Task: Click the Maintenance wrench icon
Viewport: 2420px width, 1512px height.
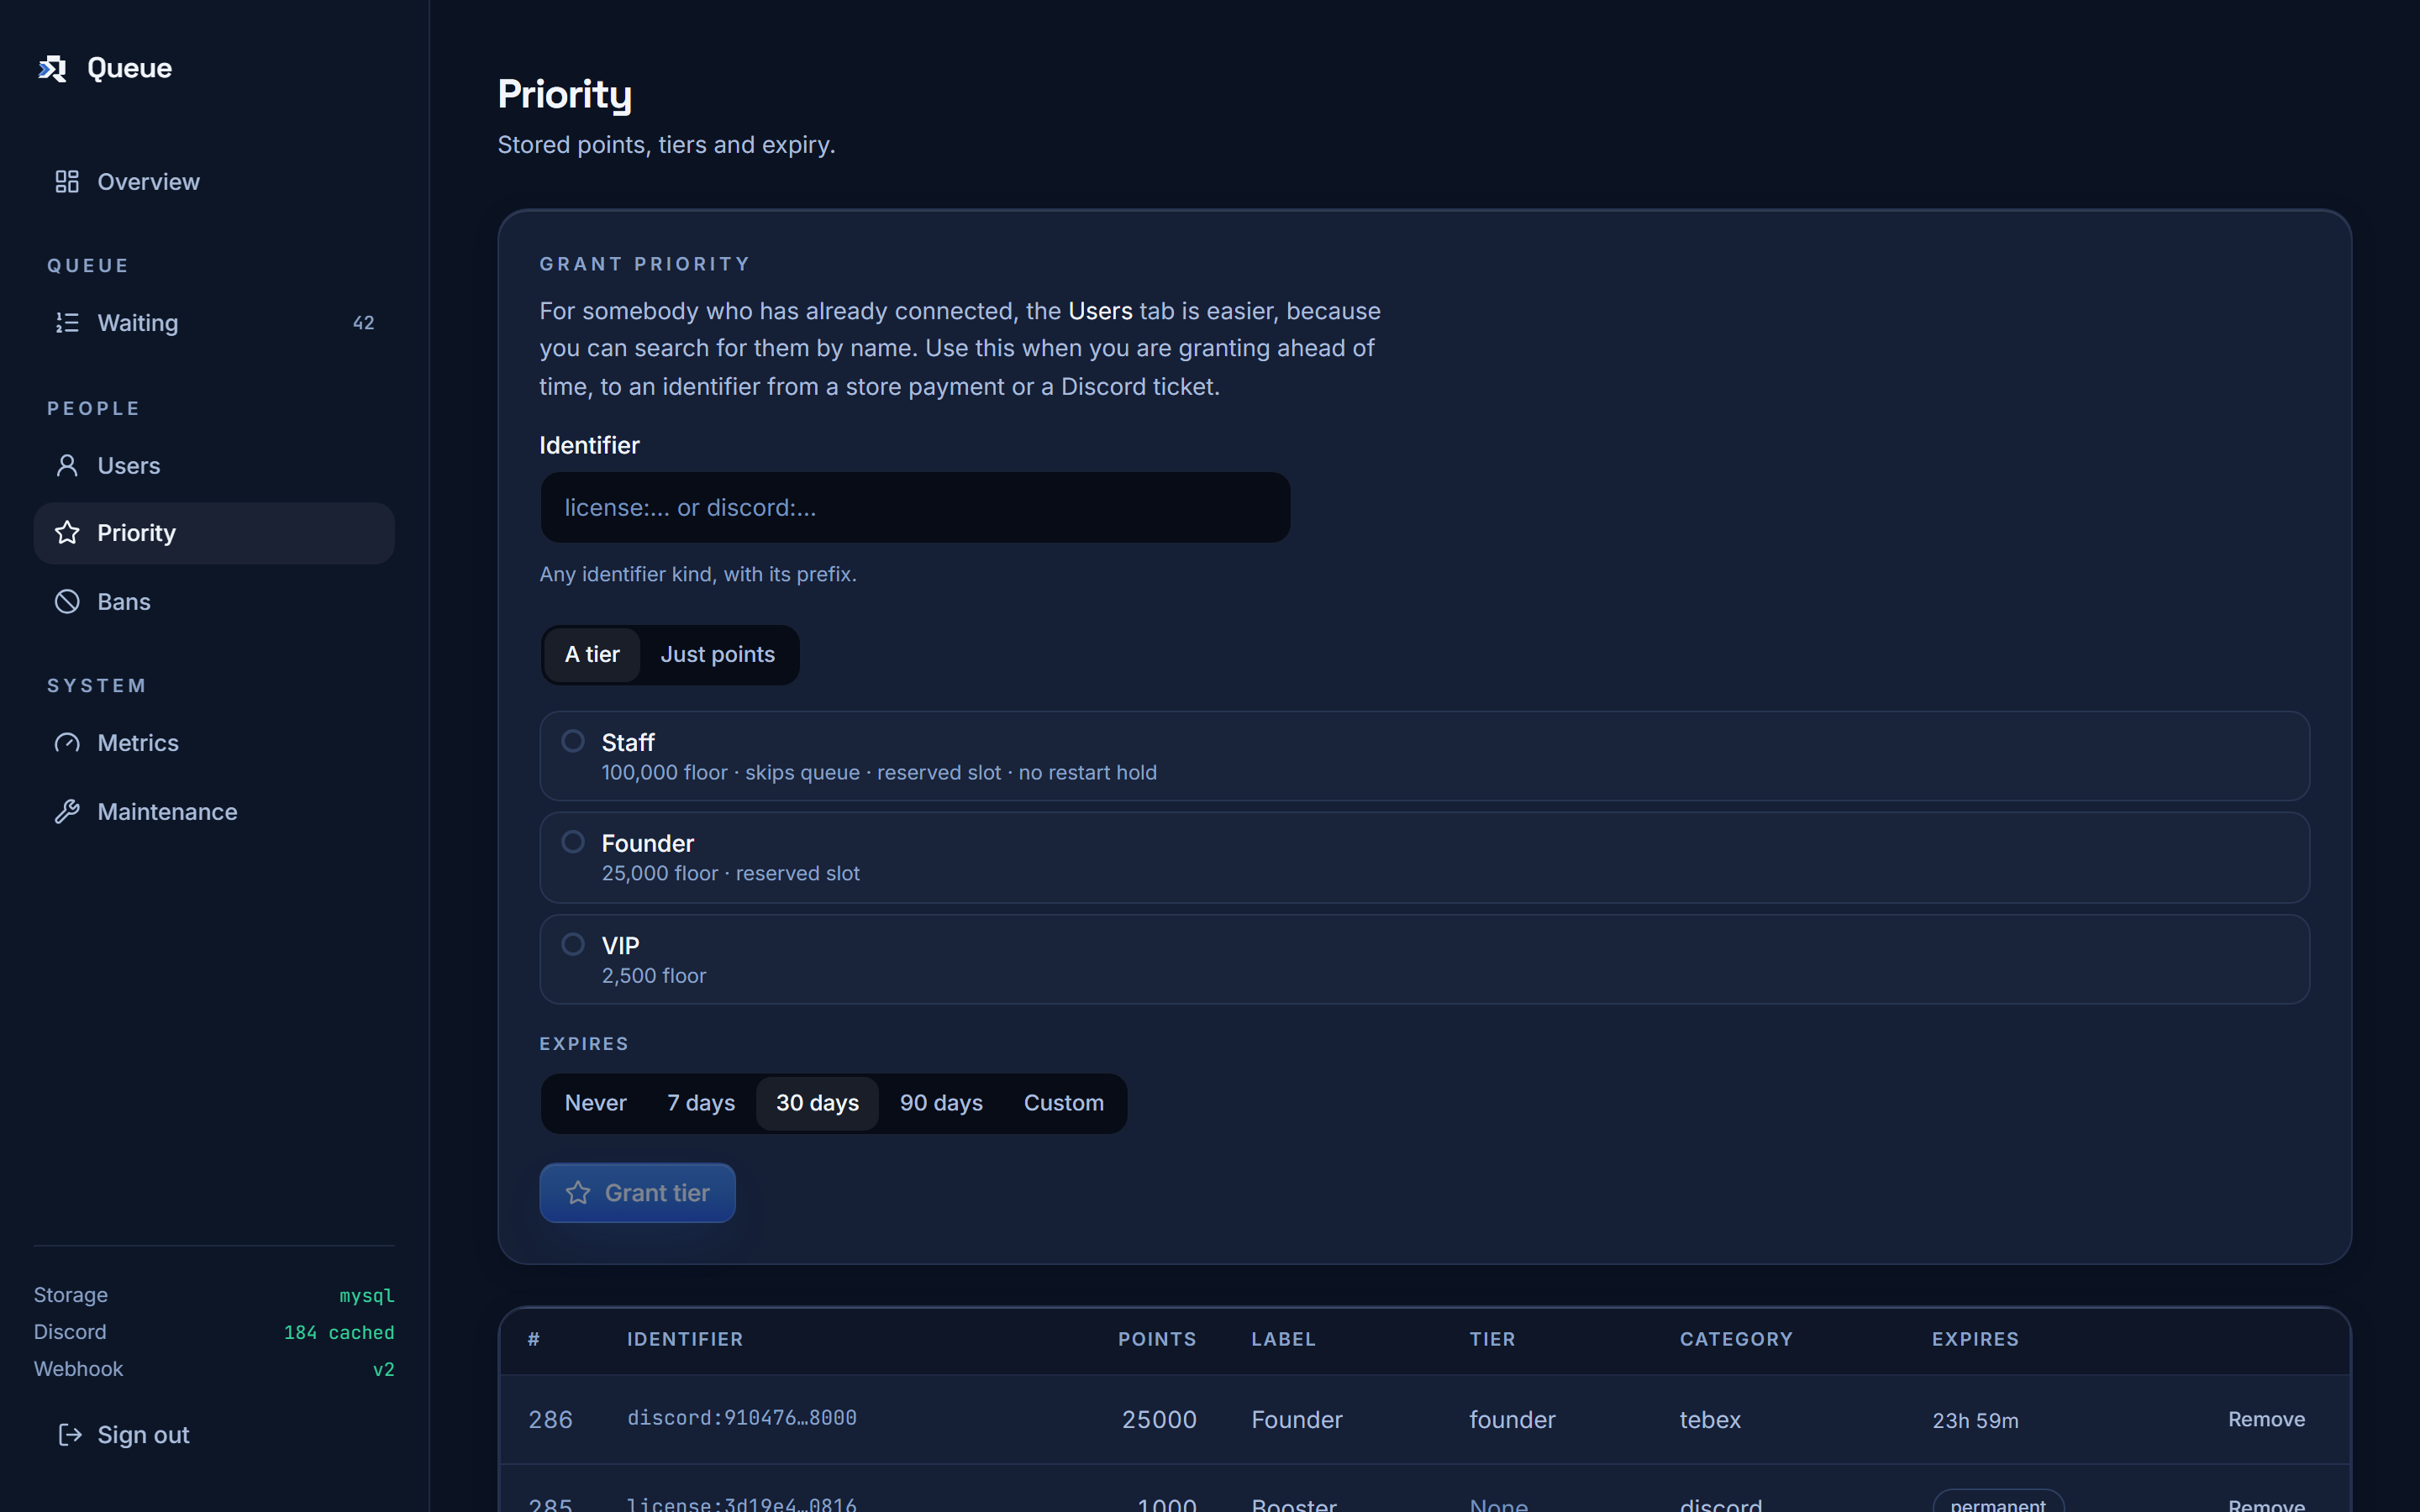Action: tap(67, 812)
